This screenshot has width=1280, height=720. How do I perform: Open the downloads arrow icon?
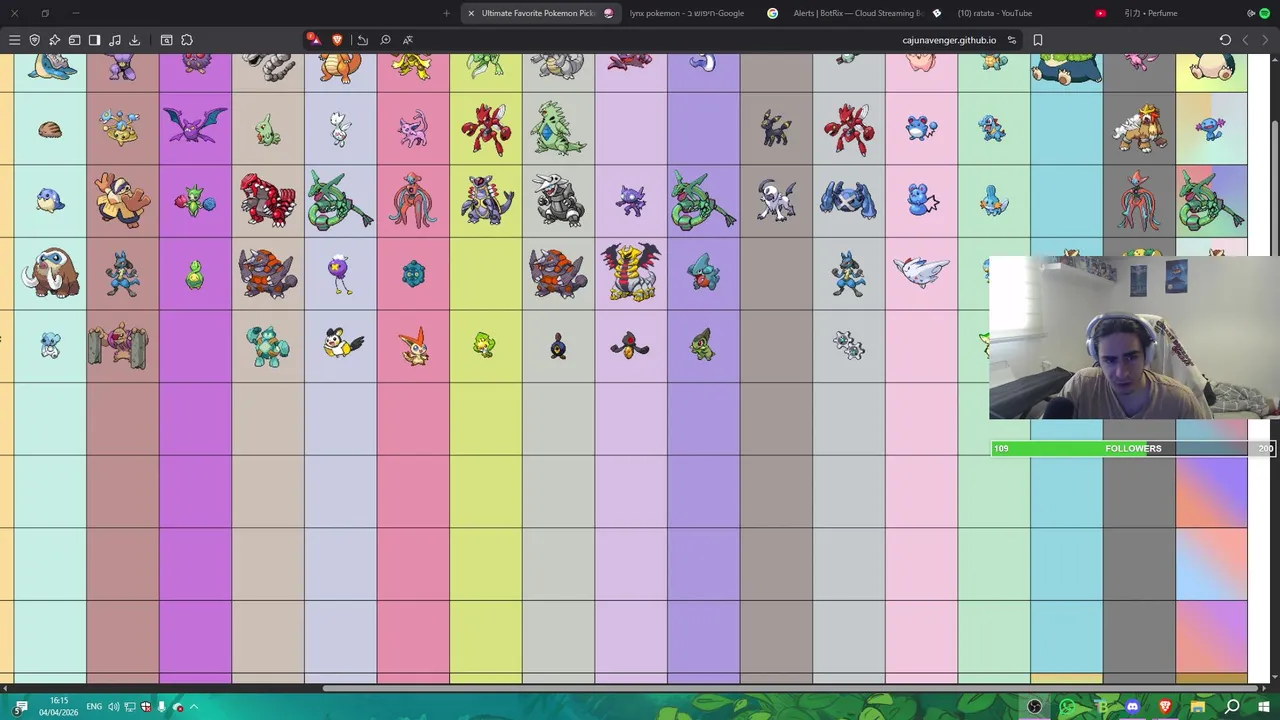pos(134,40)
